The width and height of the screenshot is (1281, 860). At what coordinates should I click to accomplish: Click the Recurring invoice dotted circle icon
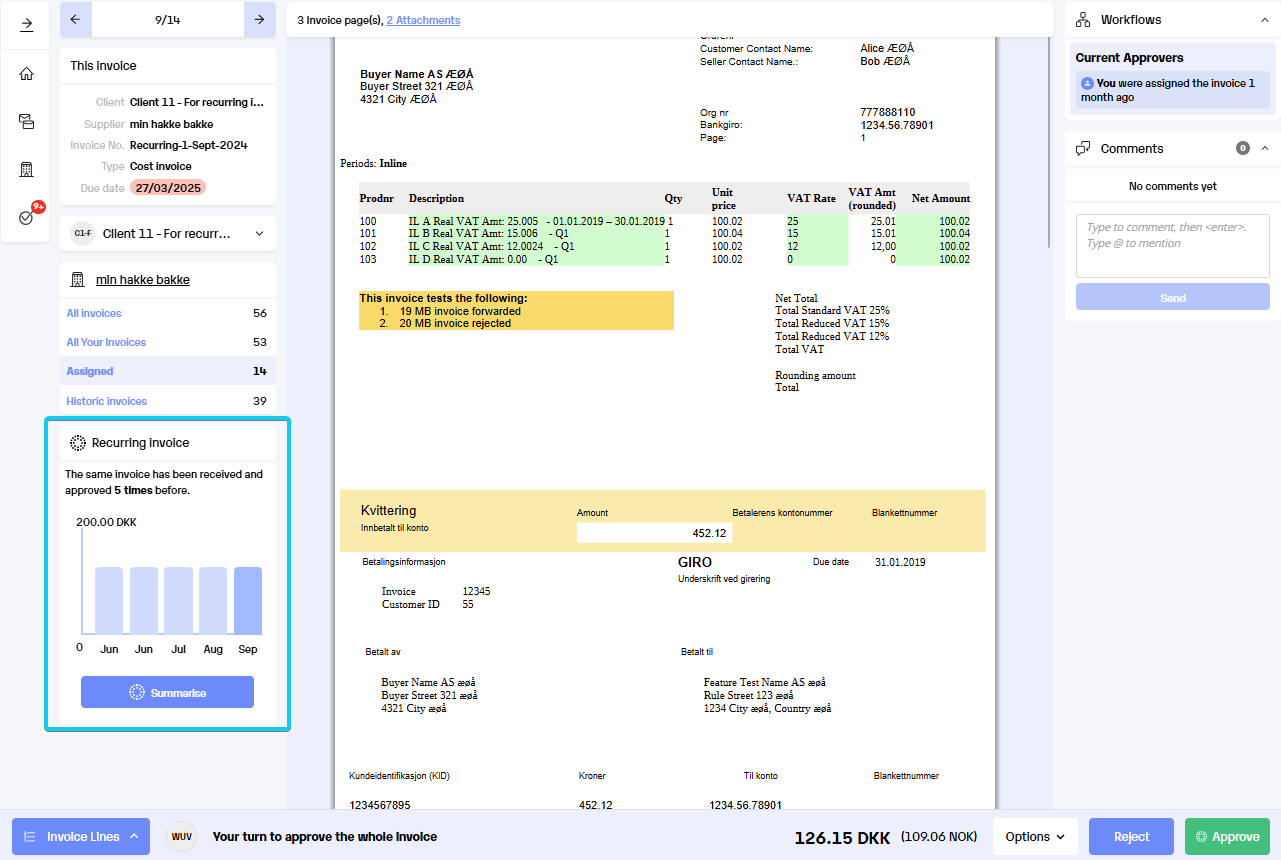click(77, 442)
